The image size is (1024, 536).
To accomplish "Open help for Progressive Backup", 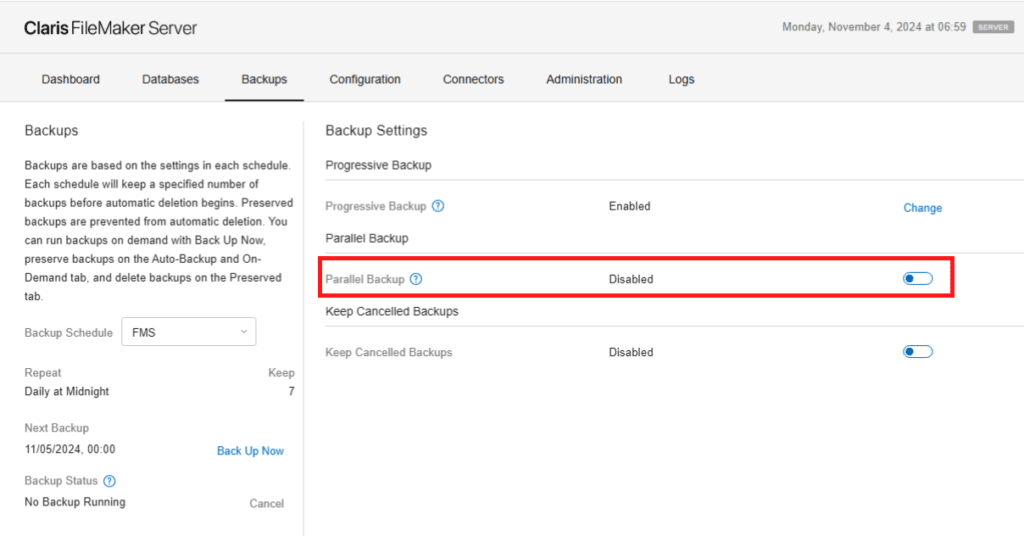I will (438, 206).
